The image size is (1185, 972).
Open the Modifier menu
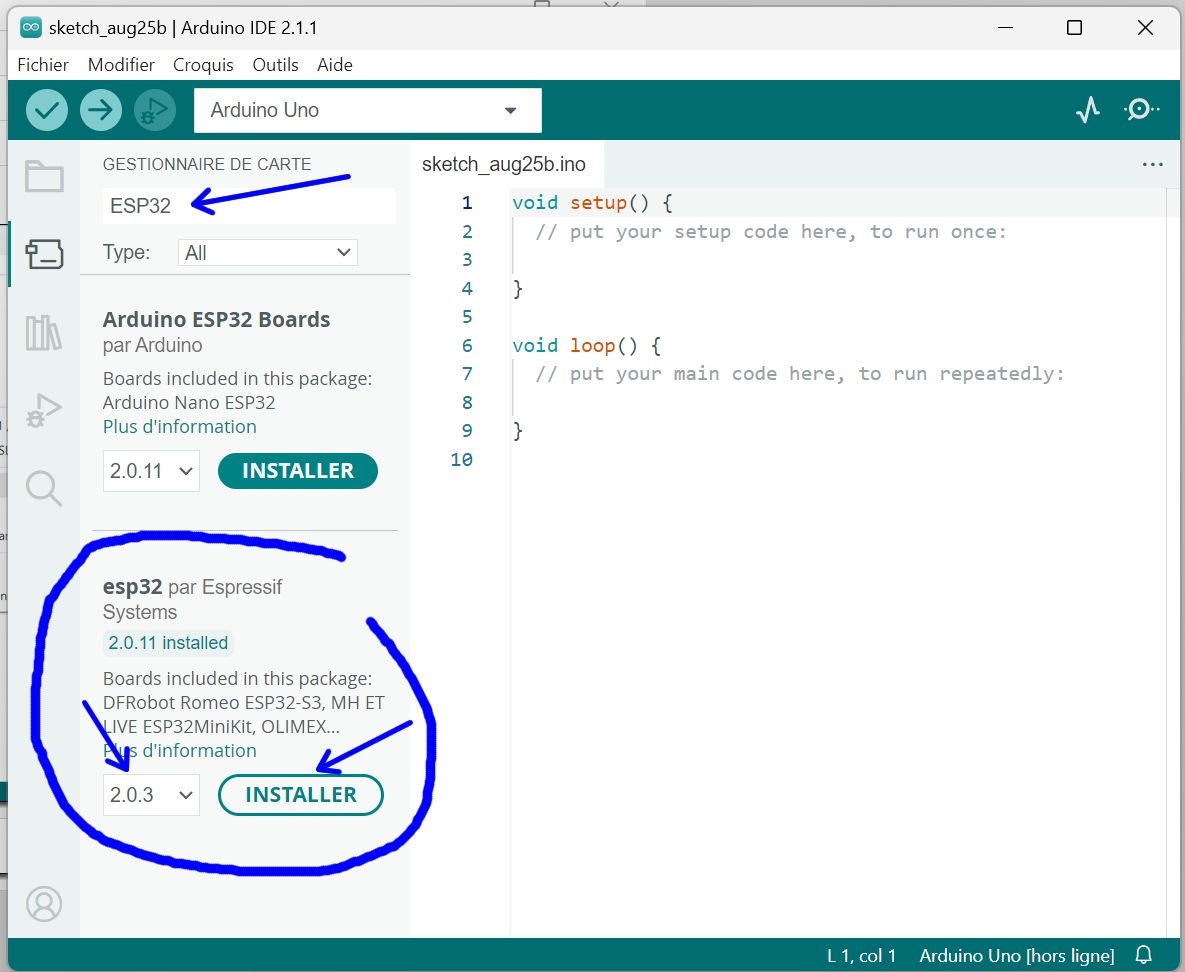coord(121,65)
